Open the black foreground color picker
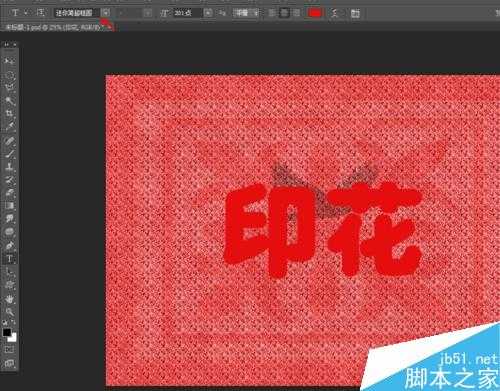500x391 pixels. point(7,332)
